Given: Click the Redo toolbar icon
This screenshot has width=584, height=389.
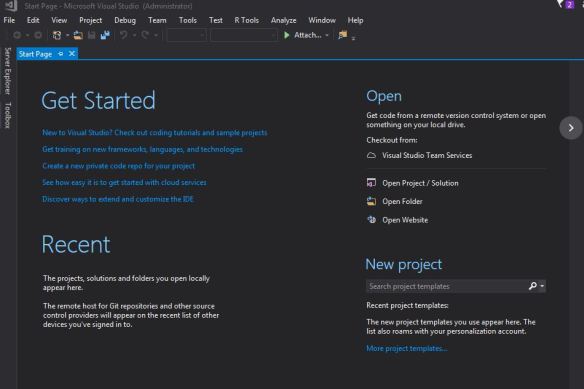Looking at the screenshot, I should [145, 35].
